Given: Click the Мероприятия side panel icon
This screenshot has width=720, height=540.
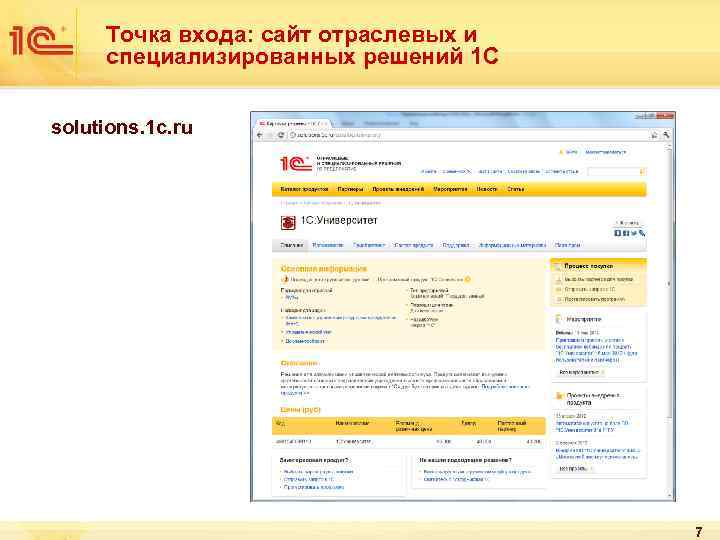Looking at the screenshot, I should pyautogui.click(x=559, y=319).
